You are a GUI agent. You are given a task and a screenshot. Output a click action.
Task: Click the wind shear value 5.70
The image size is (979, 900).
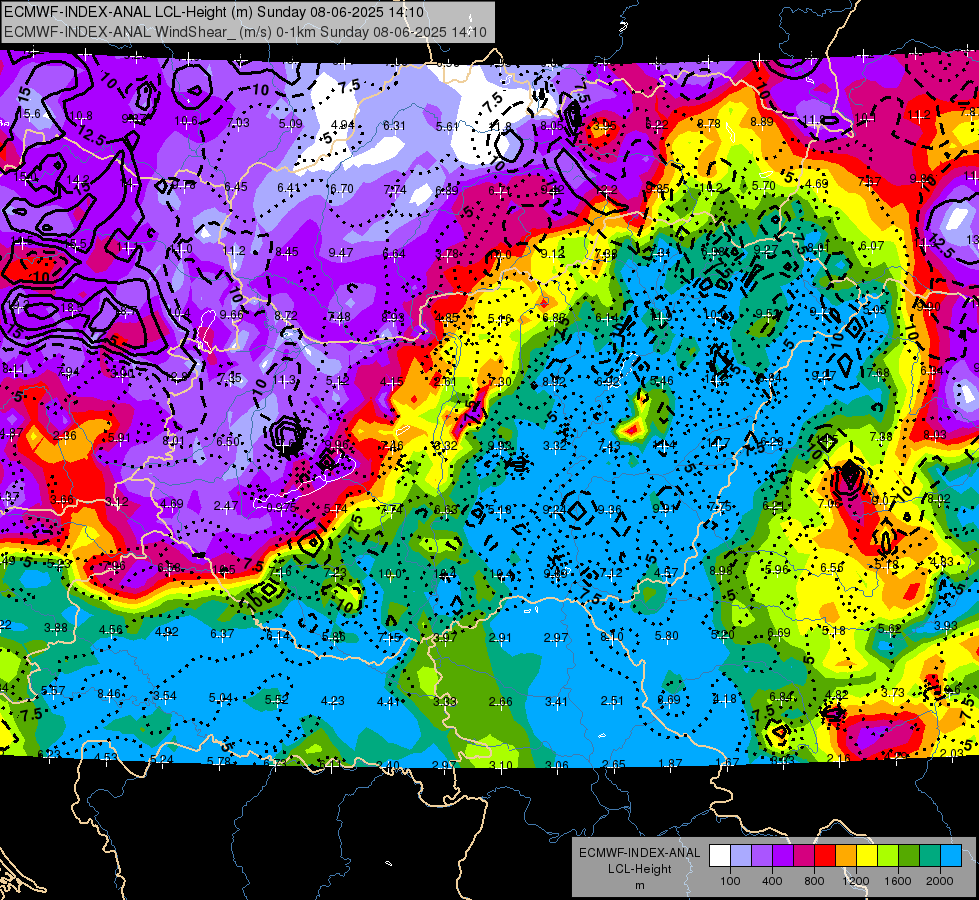click(x=763, y=185)
